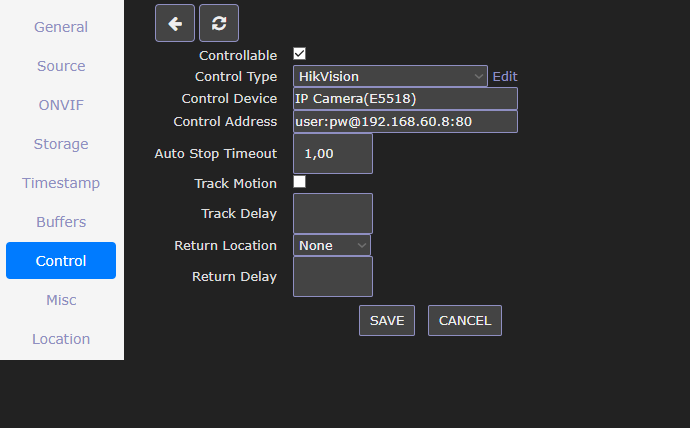Uncheck the Controllable checkbox
This screenshot has height=428, width=690.
click(x=300, y=54)
